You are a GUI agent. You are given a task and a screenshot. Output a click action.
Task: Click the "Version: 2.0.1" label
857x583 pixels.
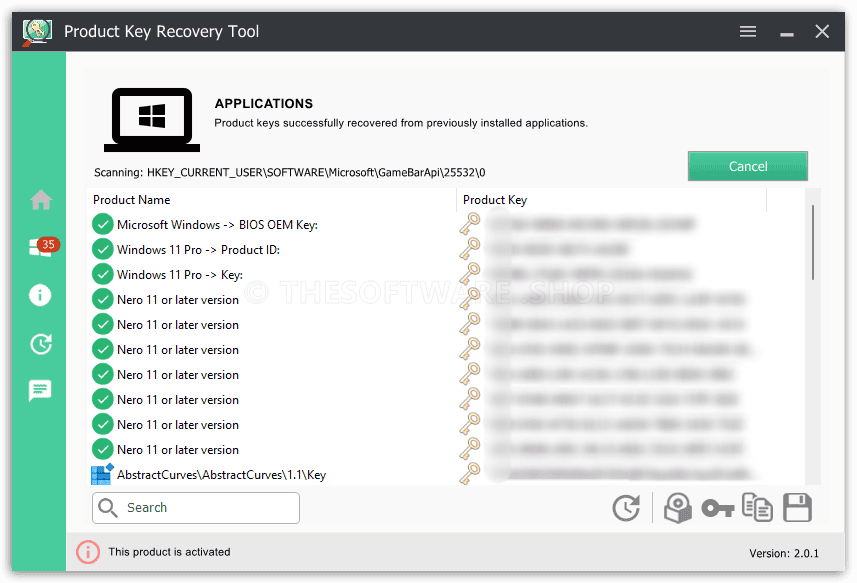point(784,553)
